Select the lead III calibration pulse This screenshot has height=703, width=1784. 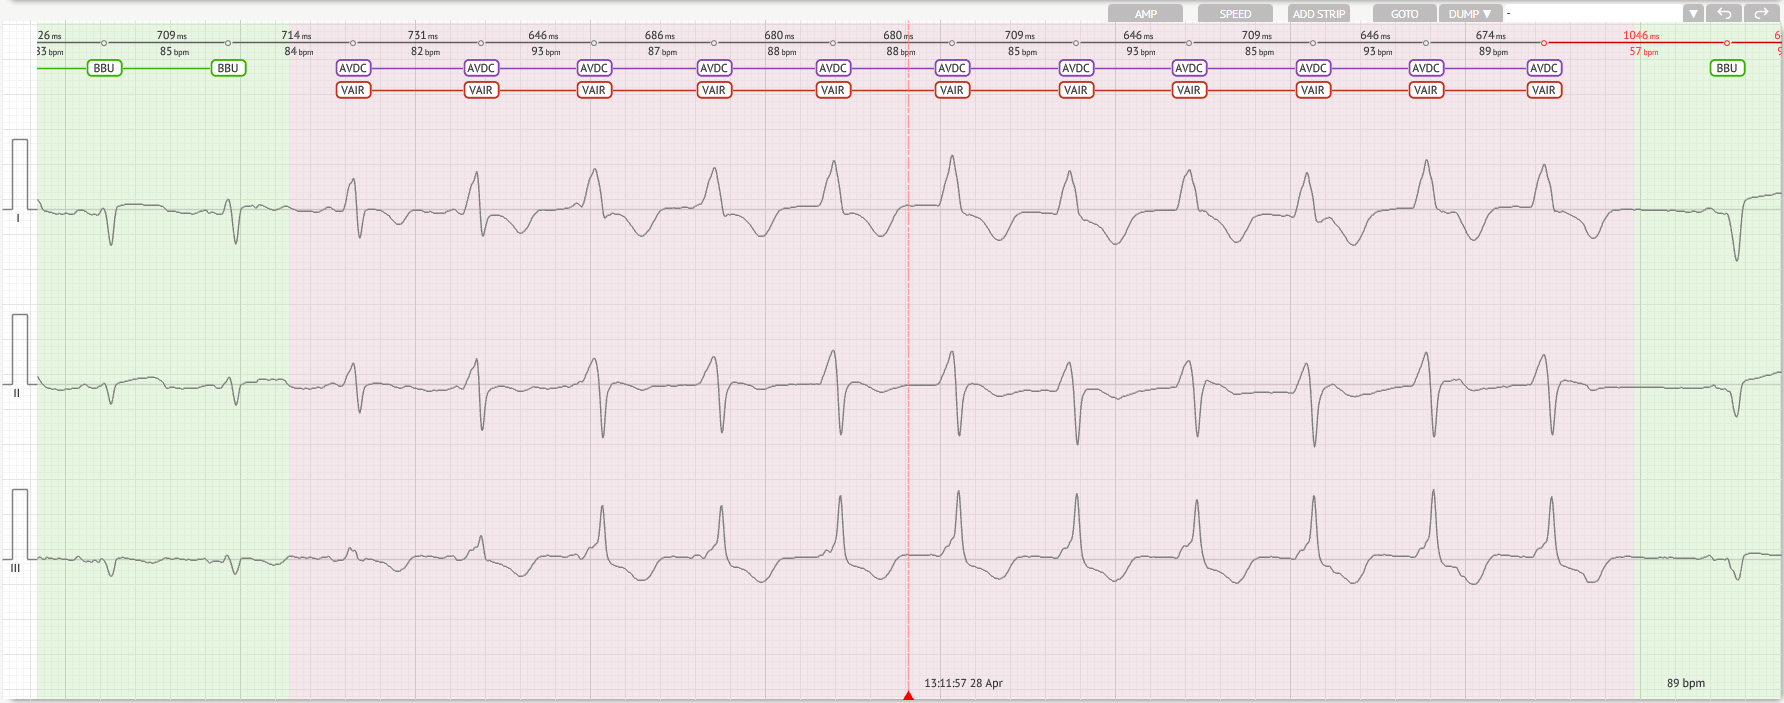click(19, 525)
